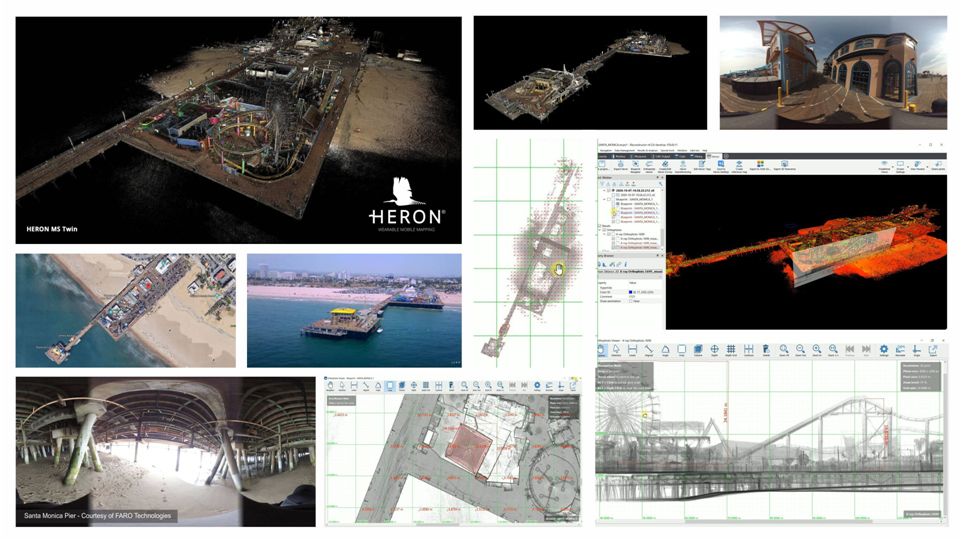
Task: Open Predefined Views dropdown arrow
Action: pyautogui.click(x=893, y=167)
